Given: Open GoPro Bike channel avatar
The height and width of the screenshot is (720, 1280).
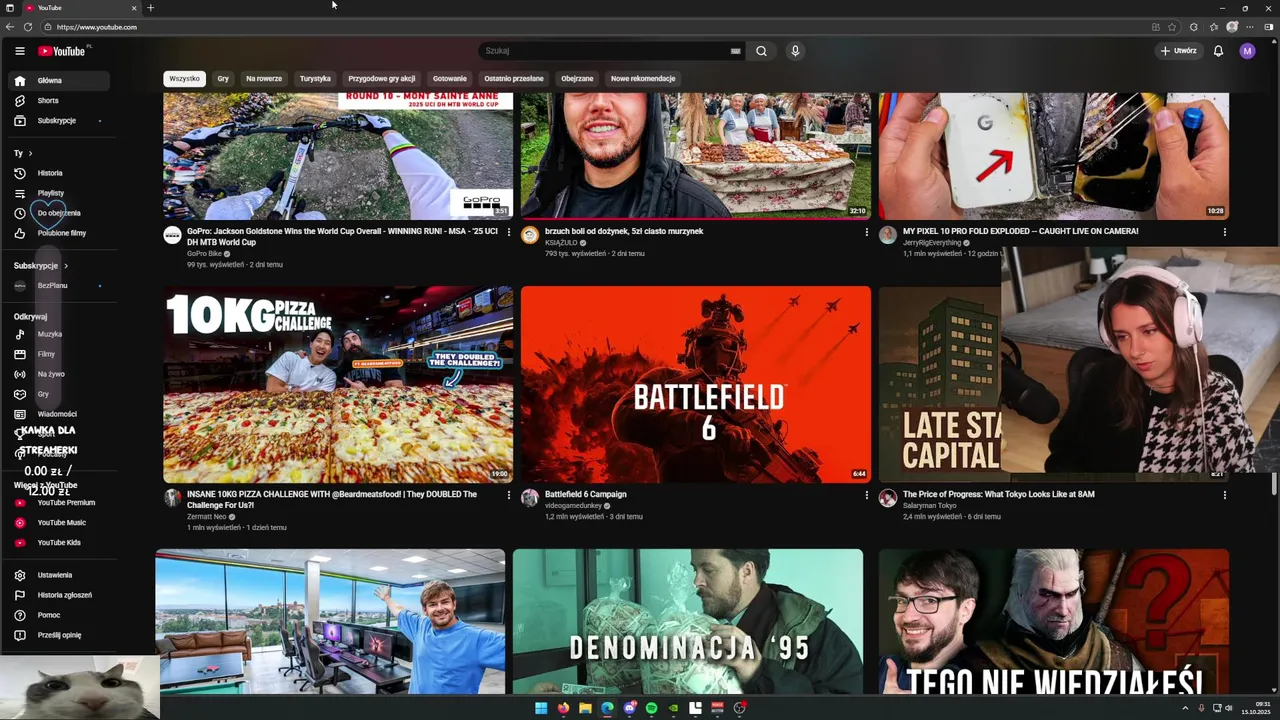Looking at the screenshot, I should 172,235.
